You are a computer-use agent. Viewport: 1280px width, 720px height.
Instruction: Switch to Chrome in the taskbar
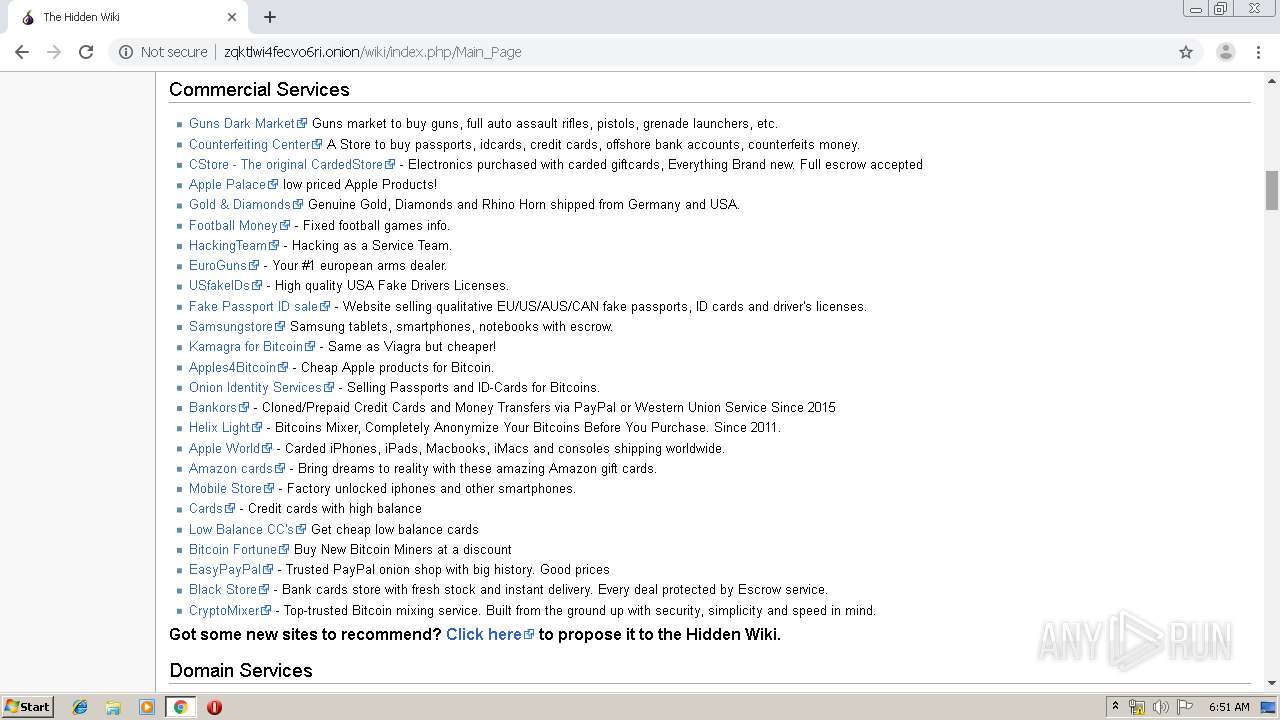pos(180,707)
